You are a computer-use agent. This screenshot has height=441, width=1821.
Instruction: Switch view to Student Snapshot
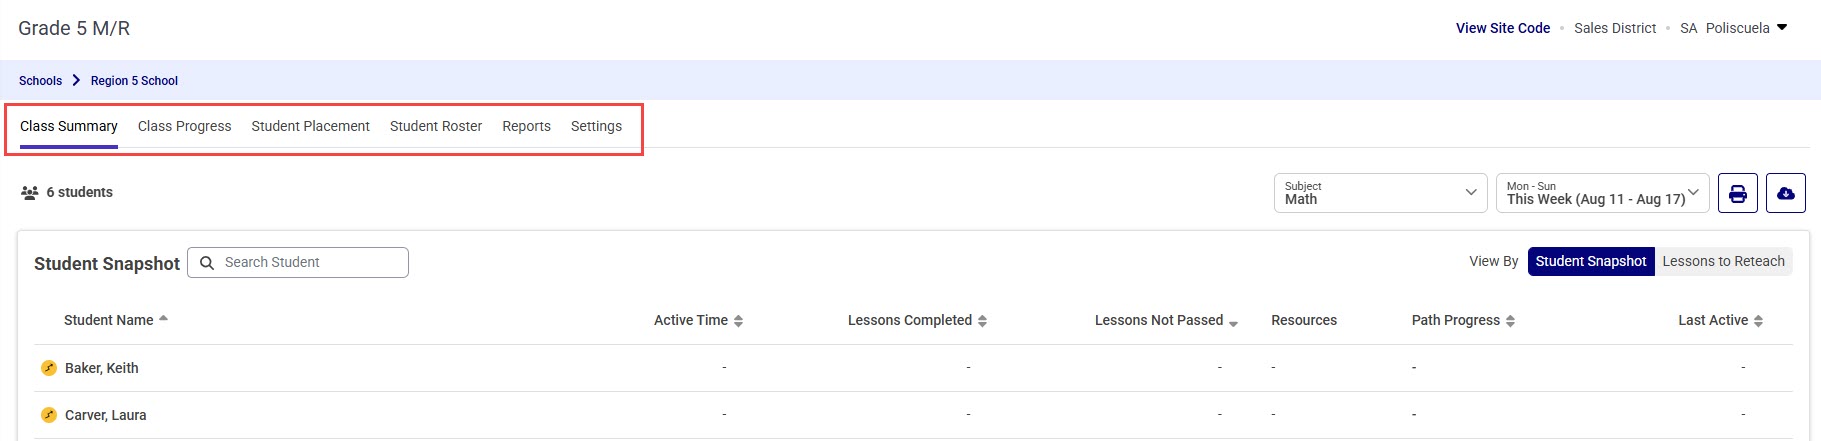[x=1590, y=261]
